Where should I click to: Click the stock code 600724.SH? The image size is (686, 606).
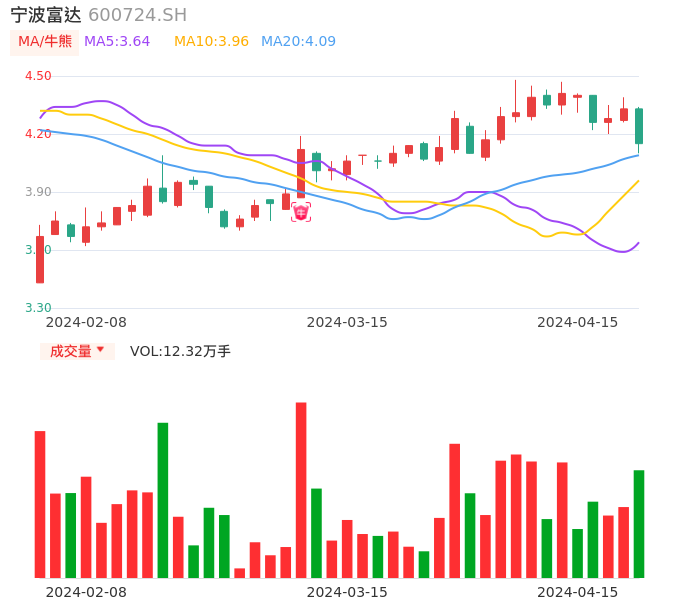click(x=137, y=15)
